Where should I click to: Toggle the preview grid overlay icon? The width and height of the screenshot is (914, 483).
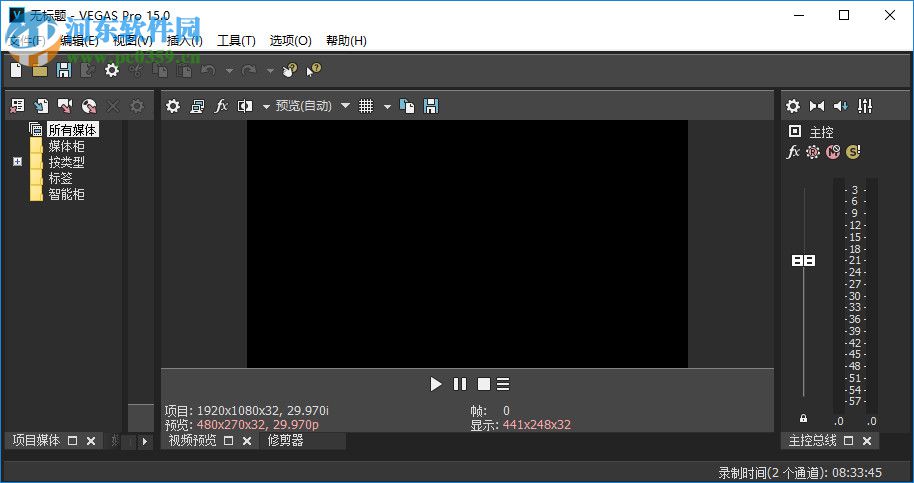(x=365, y=106)
